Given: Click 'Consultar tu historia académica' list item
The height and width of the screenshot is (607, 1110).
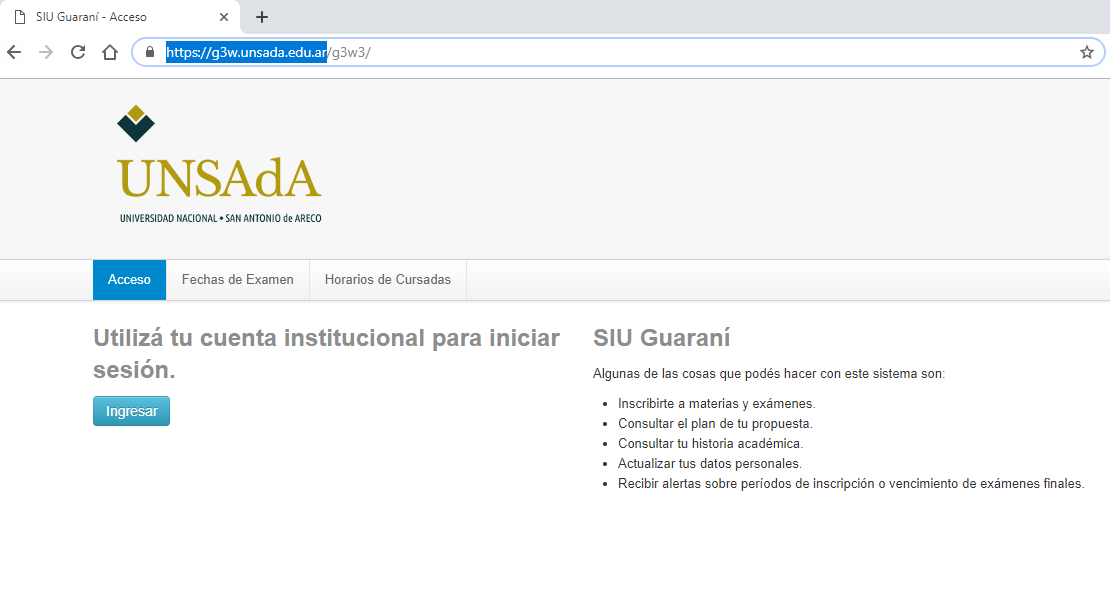Looking at the screenshot, I should [710, 443].
